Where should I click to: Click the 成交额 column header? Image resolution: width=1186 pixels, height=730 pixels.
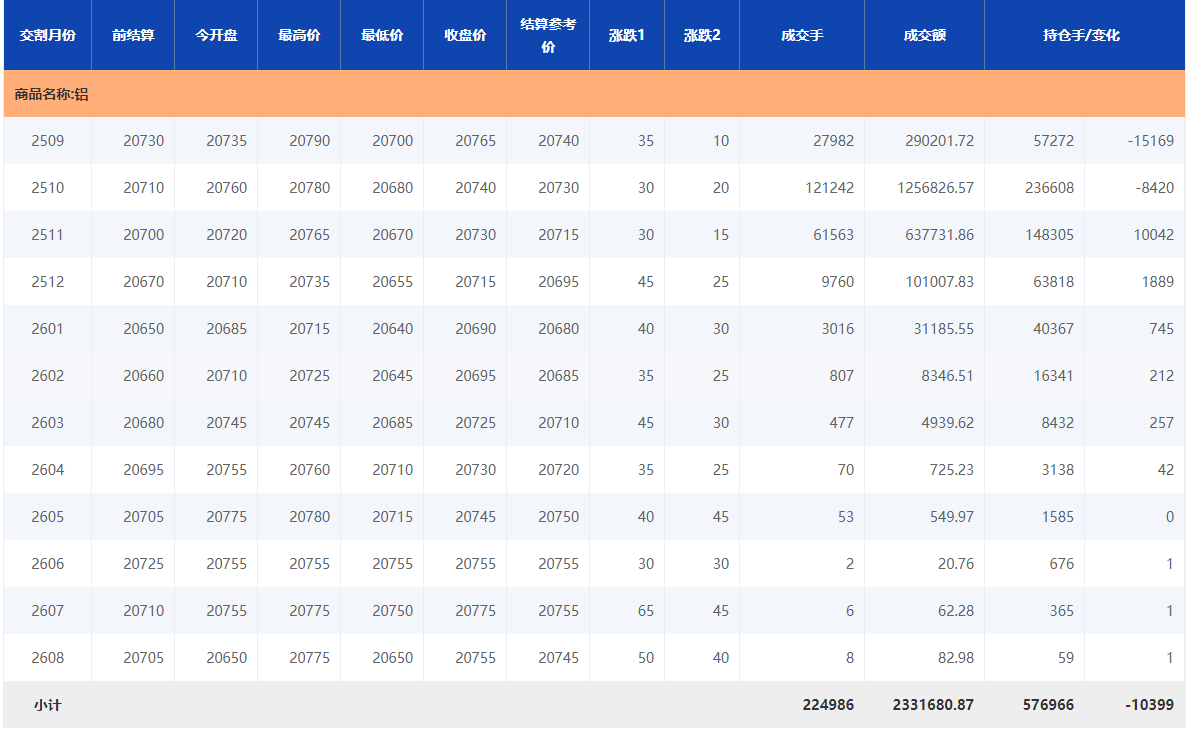924,35
